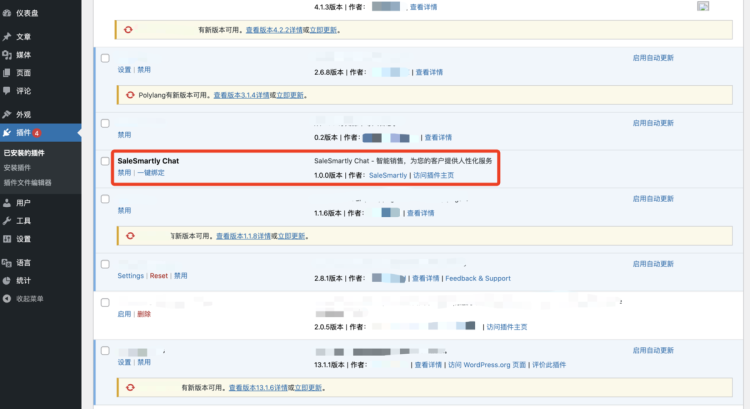The width and height of the screenshot is (750, 409).
Task: Open the SaleSmartly author link
Action: point(388,175)
